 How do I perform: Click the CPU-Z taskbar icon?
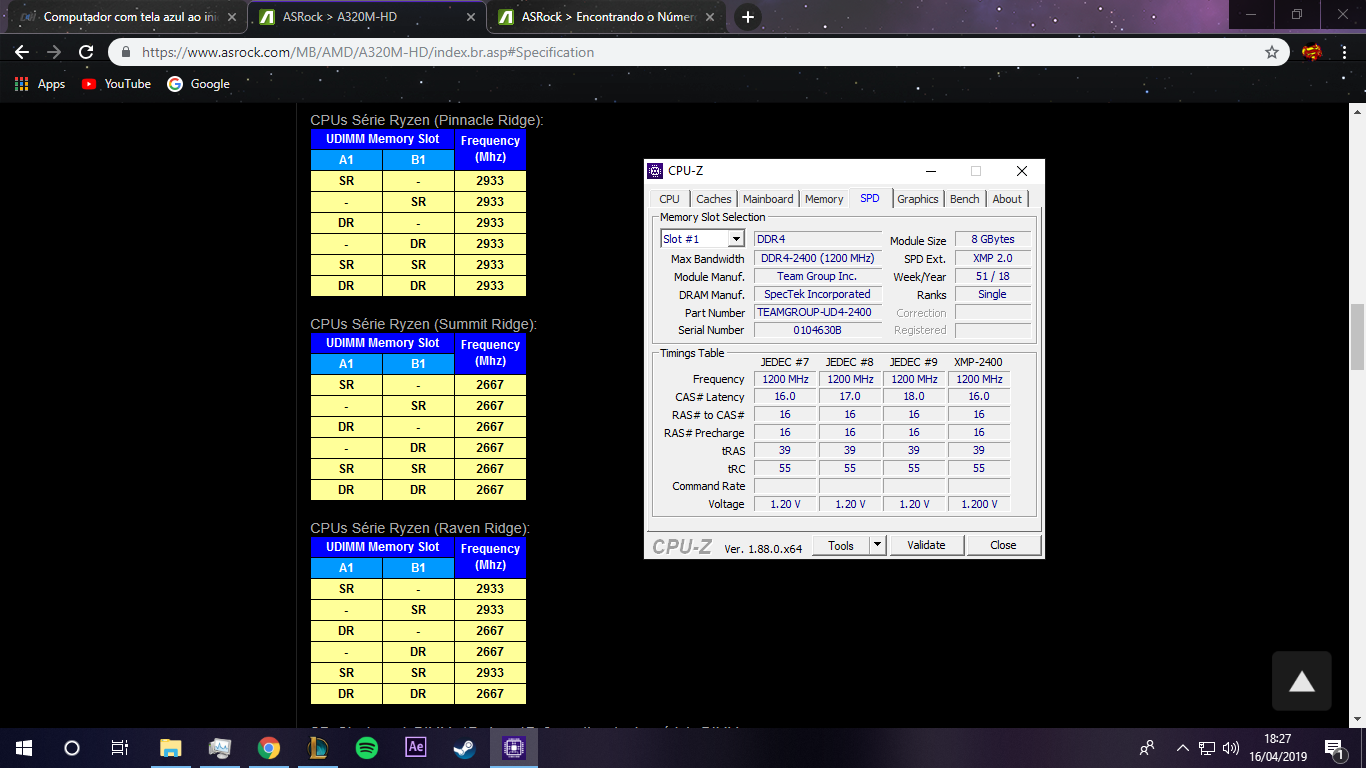(514, 747)
